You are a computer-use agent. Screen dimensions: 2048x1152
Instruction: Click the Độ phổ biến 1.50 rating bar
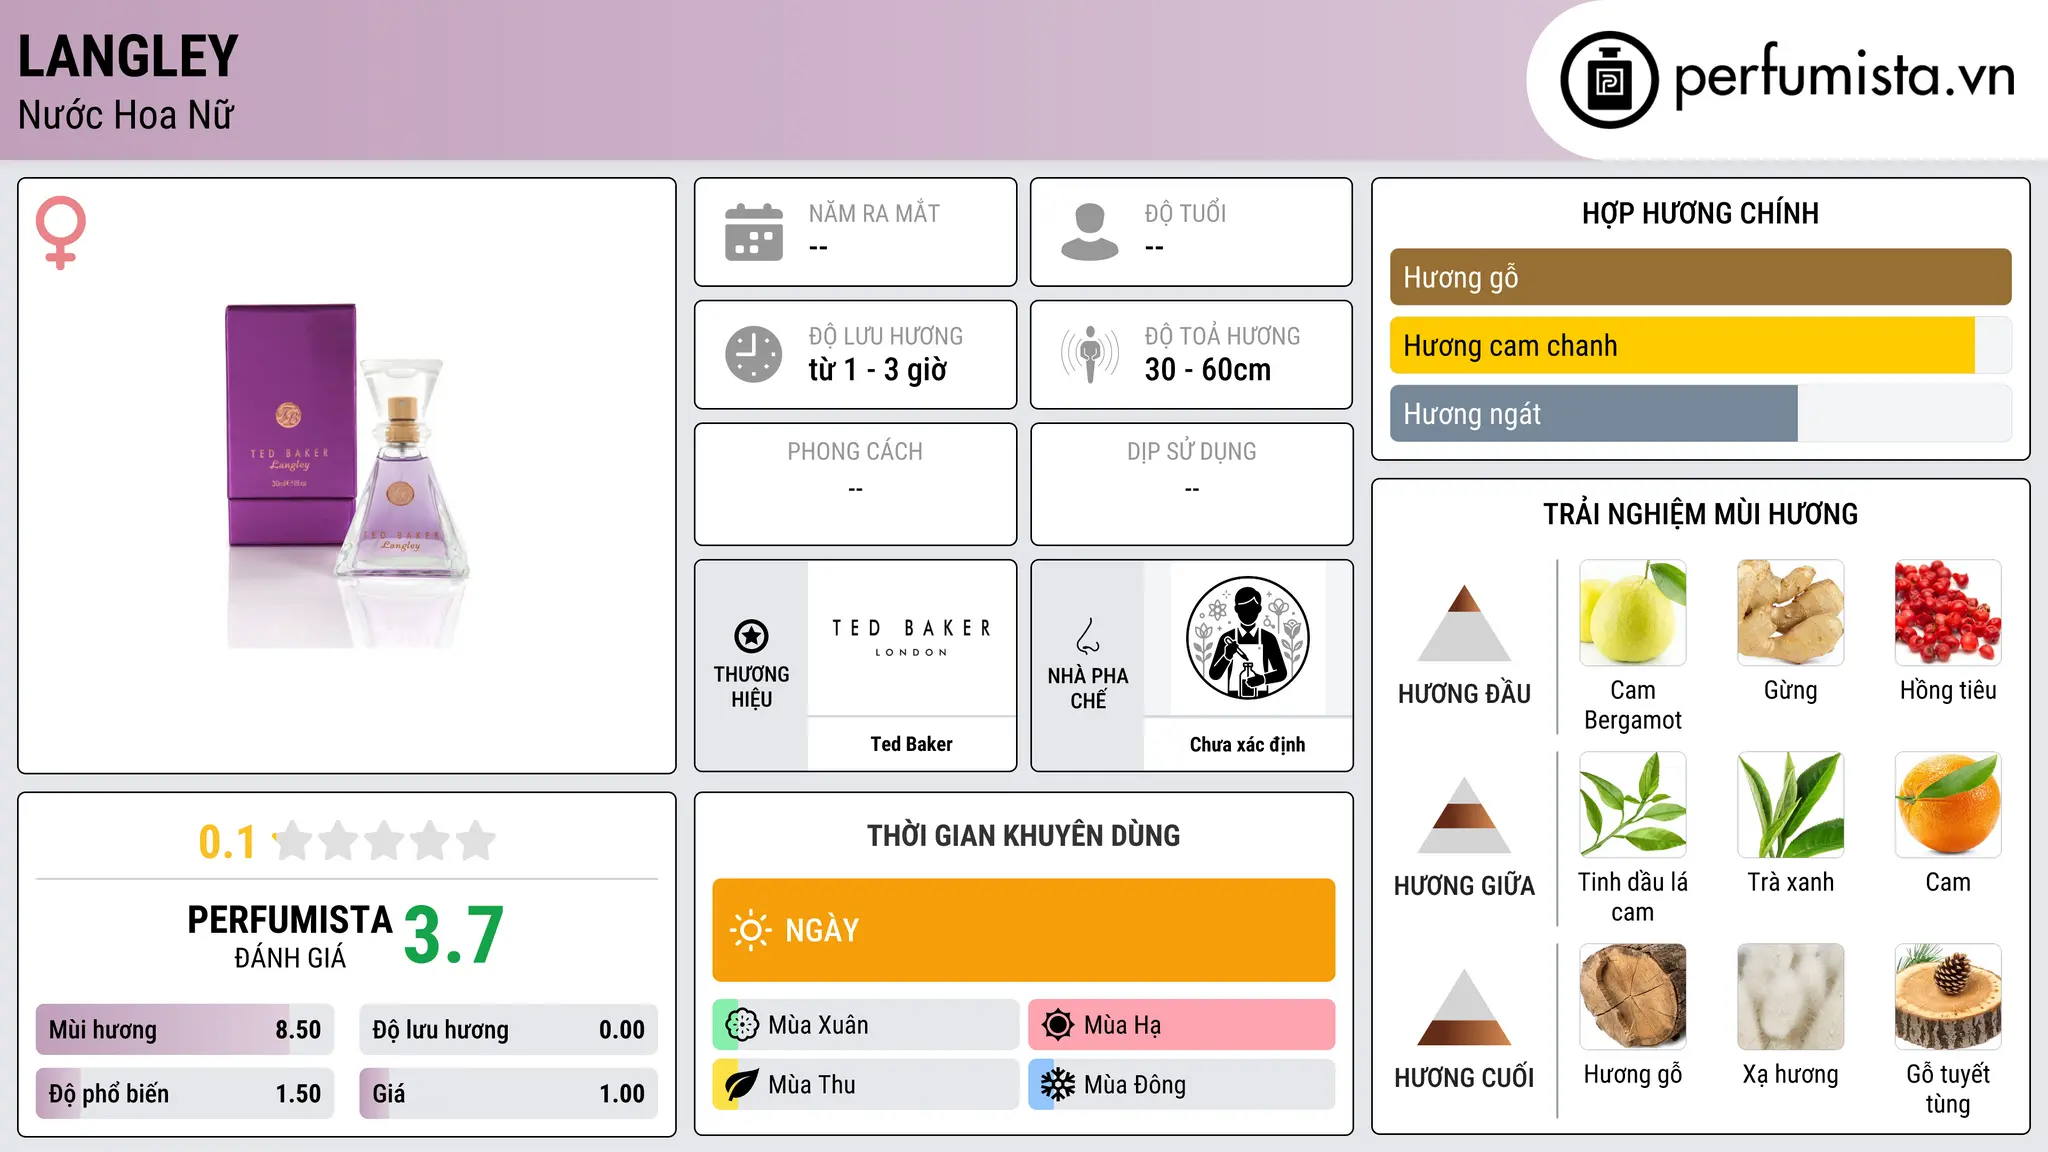[x=185, y=1094]
